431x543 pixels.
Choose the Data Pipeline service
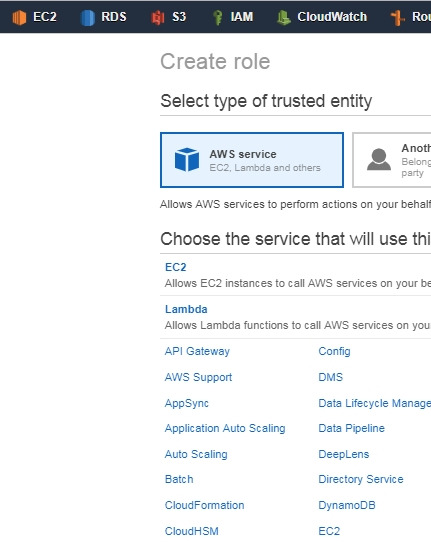[x=351, y=428]
